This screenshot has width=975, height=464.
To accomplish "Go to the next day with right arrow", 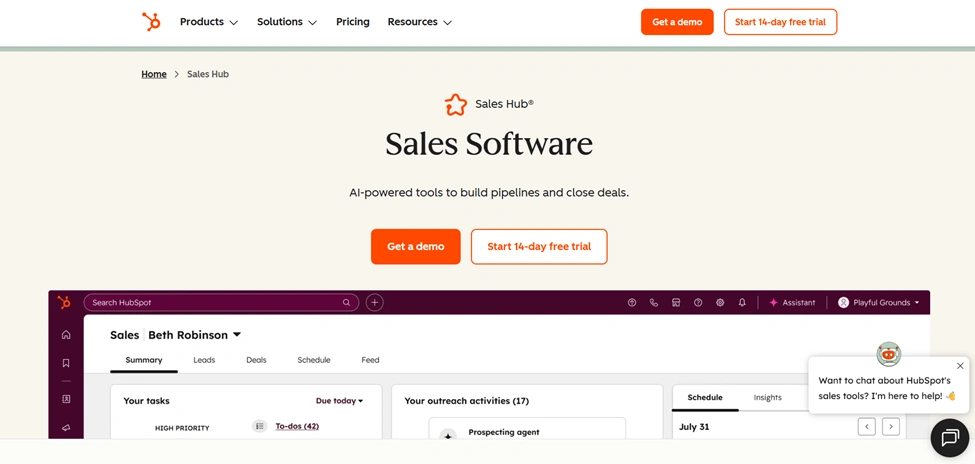I will 891,427.
